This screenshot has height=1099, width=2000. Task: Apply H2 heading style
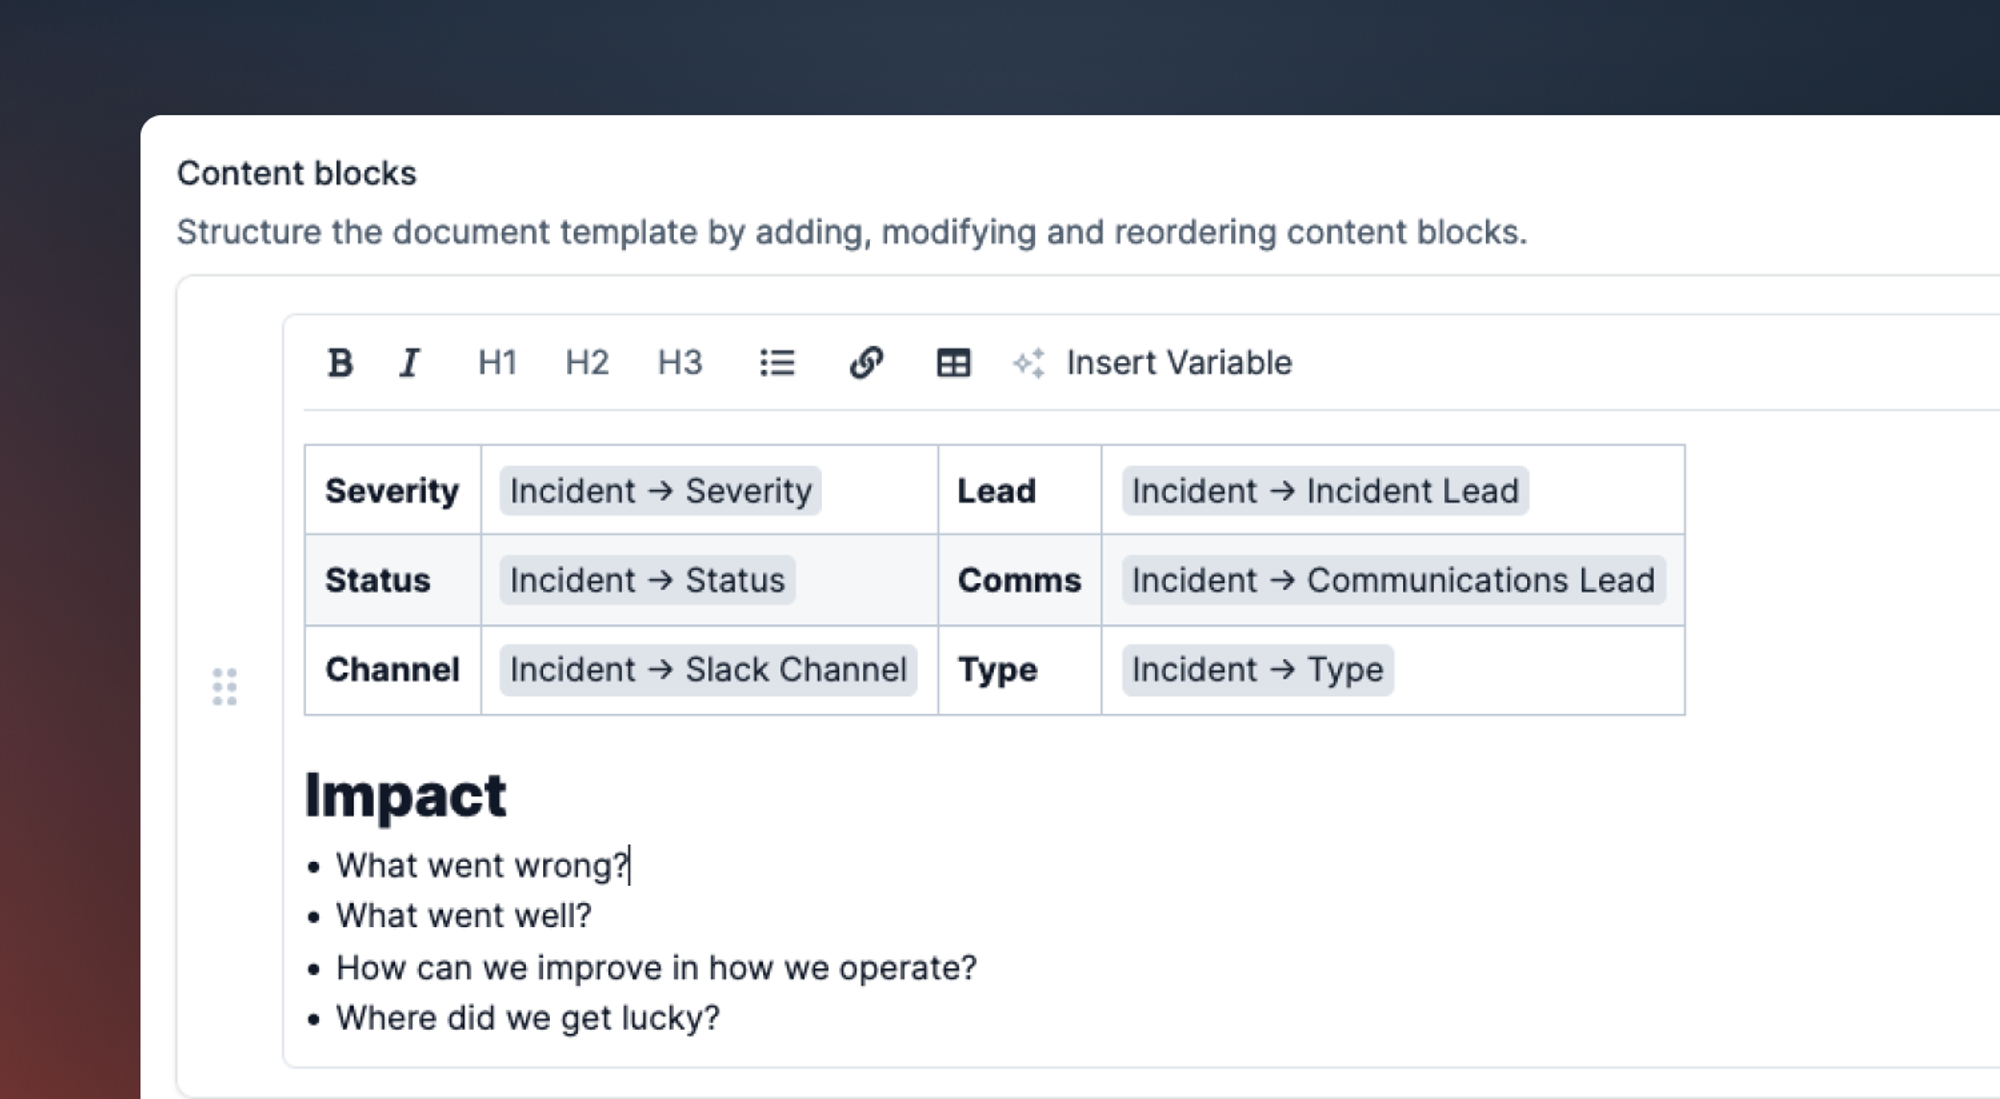point(586,363)
